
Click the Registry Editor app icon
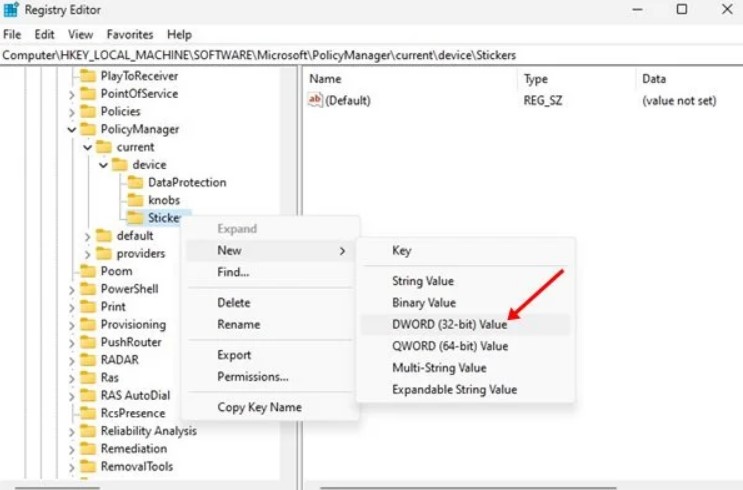(11, 9)
